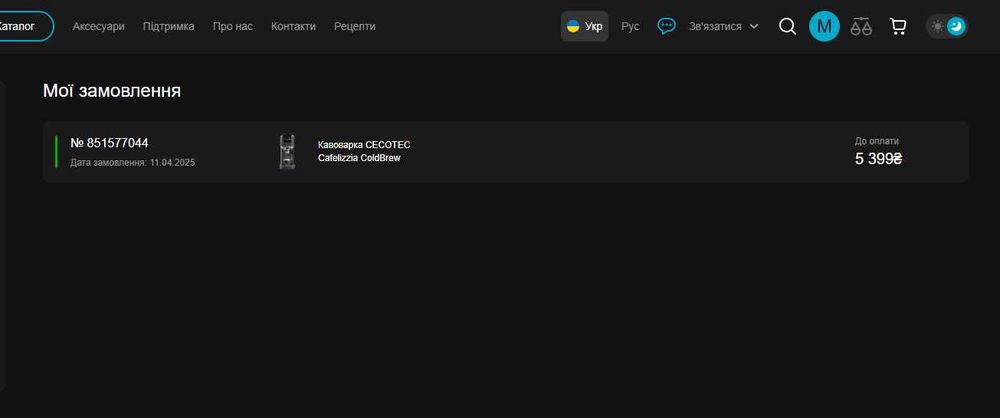Open the Каталог menu button
This screenshot has height=418, width=1000.
(20, 26)
